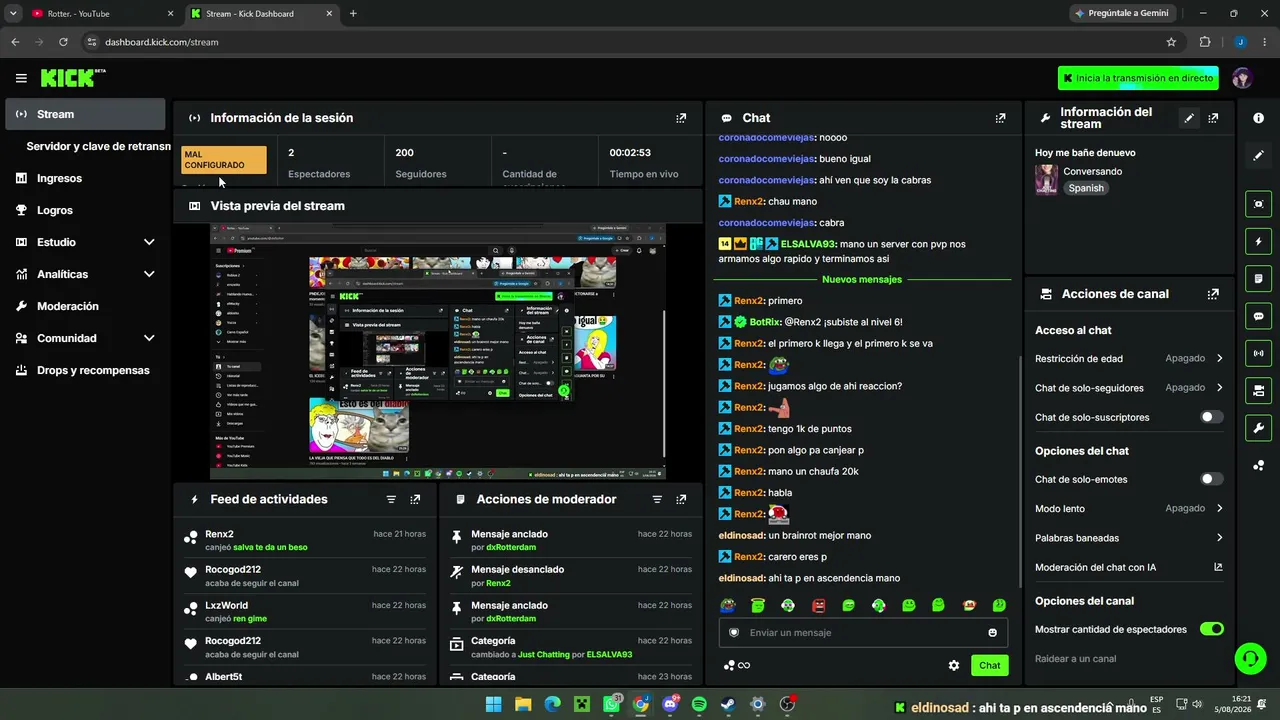The width and height of the screenshot is (1280, 720).
Task: Open Moderación del chat con IA link
Action: (x=1129, y=567)
